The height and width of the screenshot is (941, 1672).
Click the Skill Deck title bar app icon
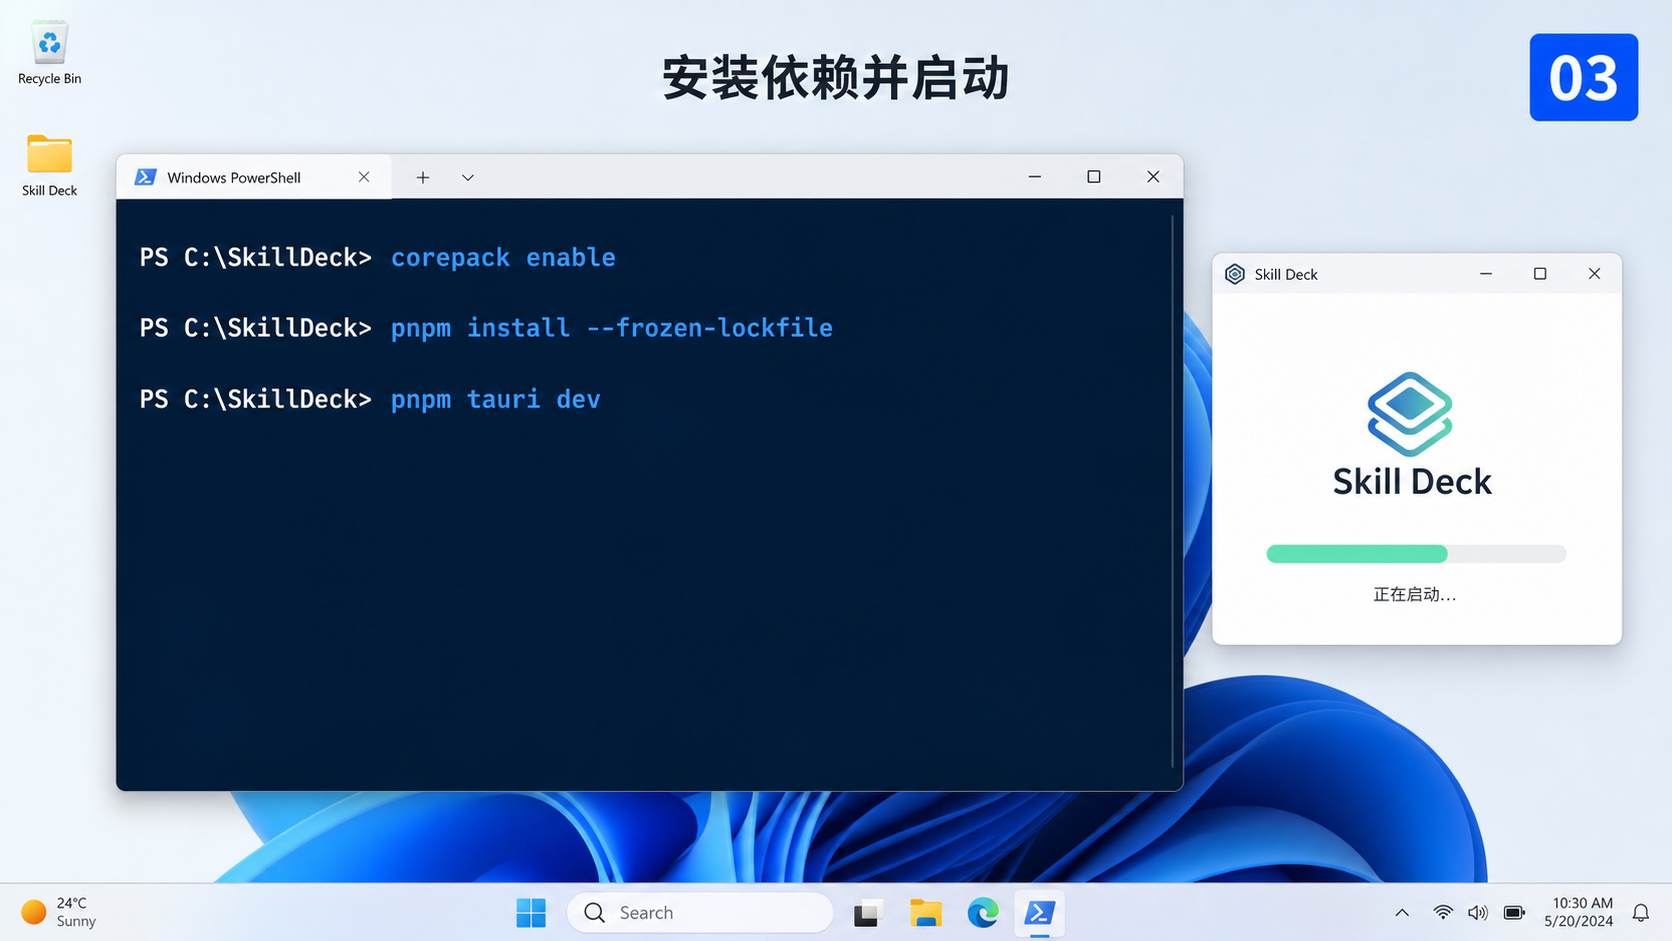click(x=1235, y=274)
